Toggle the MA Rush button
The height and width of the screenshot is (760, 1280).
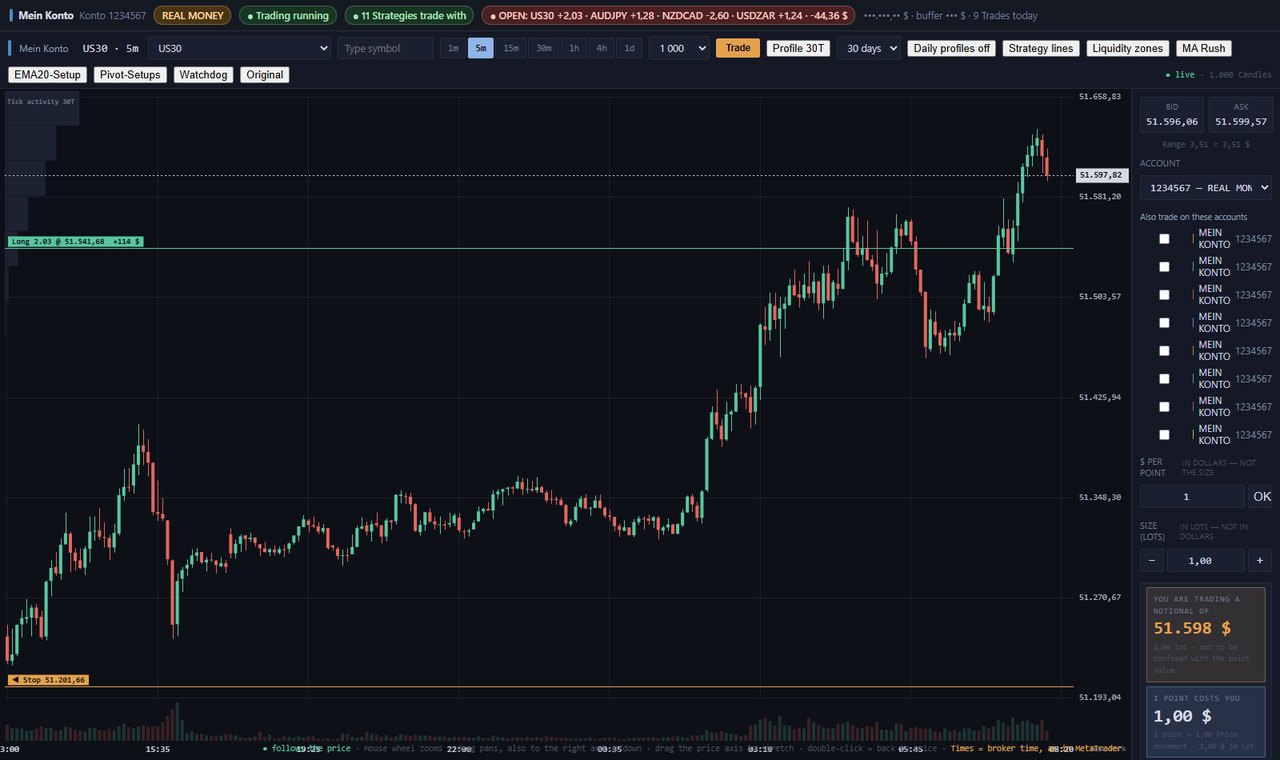click(1203, 48)
